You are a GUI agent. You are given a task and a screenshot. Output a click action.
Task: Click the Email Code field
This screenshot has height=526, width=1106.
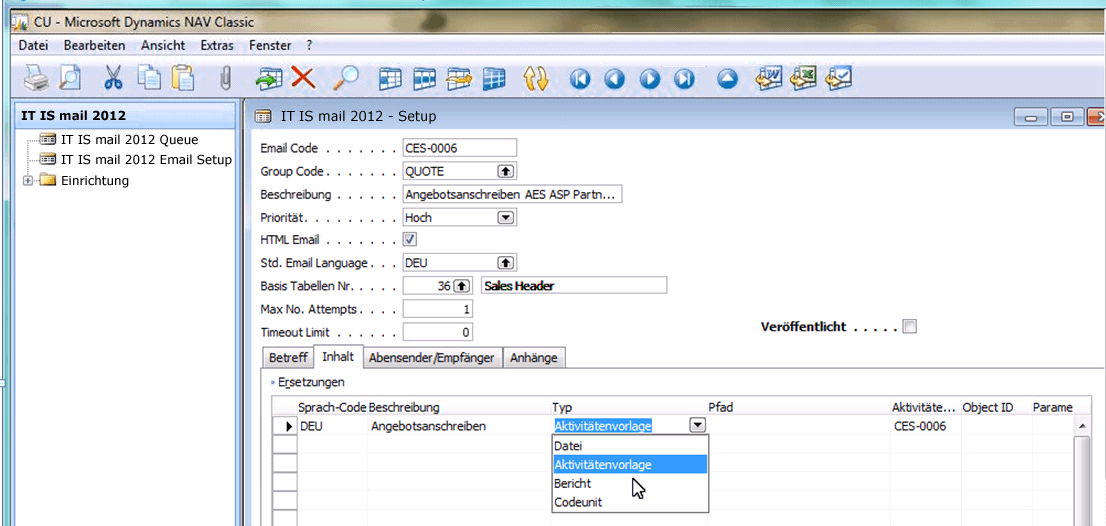click(x=459, y=148)
